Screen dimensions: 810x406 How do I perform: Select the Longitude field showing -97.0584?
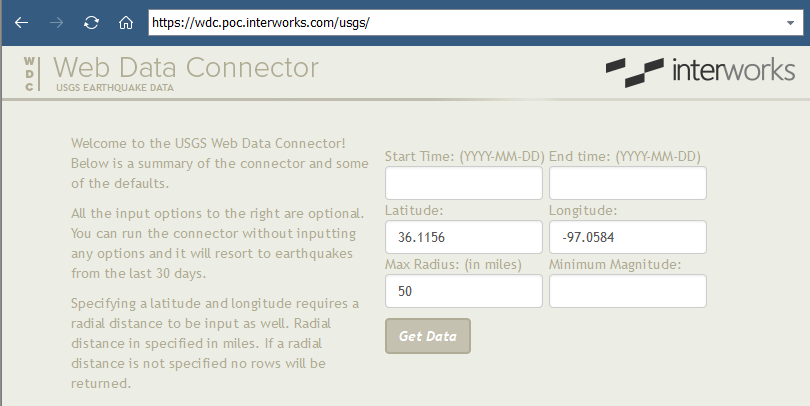click(x=628, y=237)
